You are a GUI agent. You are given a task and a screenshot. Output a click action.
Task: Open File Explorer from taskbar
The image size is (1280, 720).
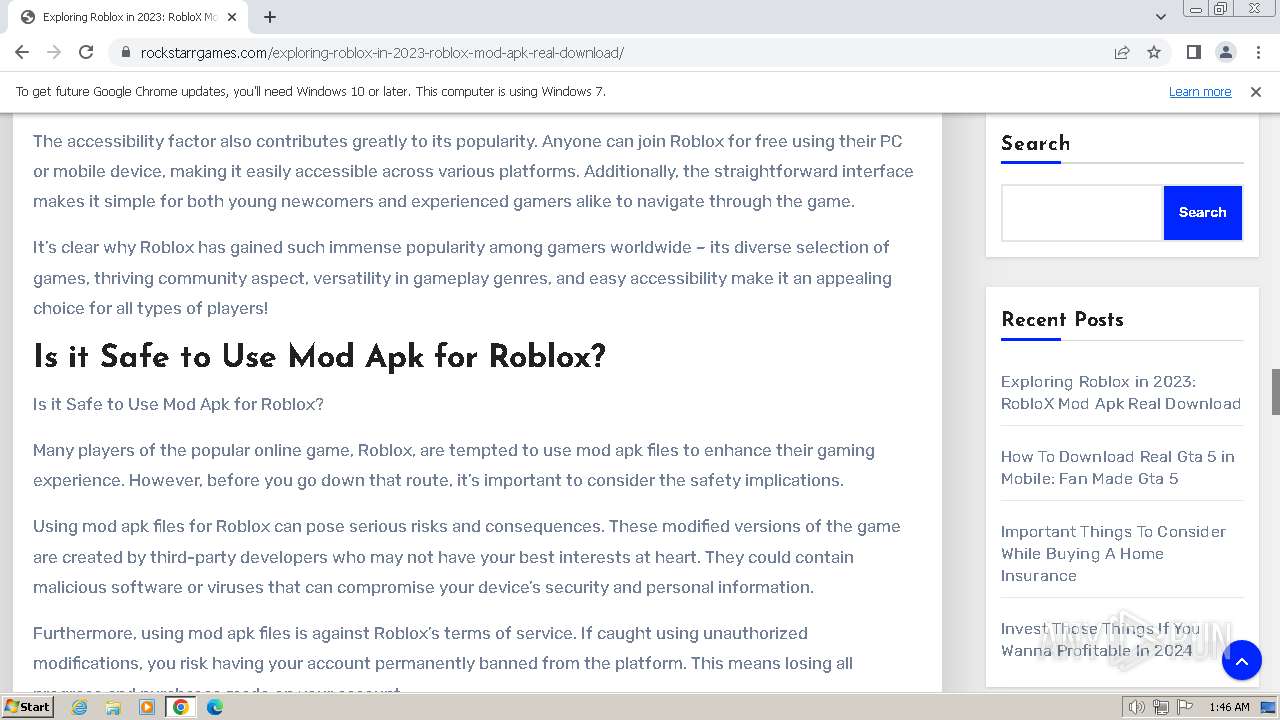tap(113, 707)
